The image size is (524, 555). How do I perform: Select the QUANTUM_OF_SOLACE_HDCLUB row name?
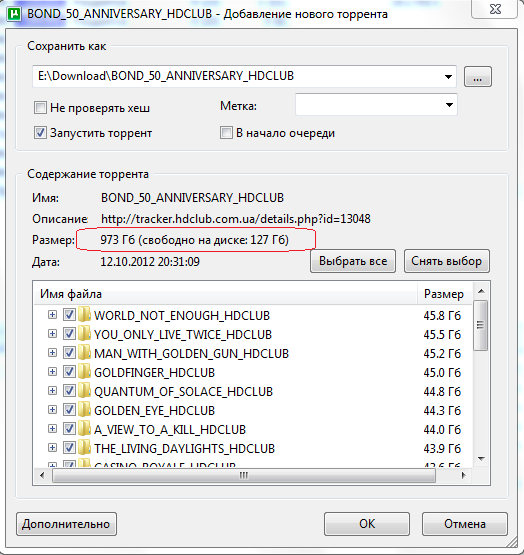183,391
